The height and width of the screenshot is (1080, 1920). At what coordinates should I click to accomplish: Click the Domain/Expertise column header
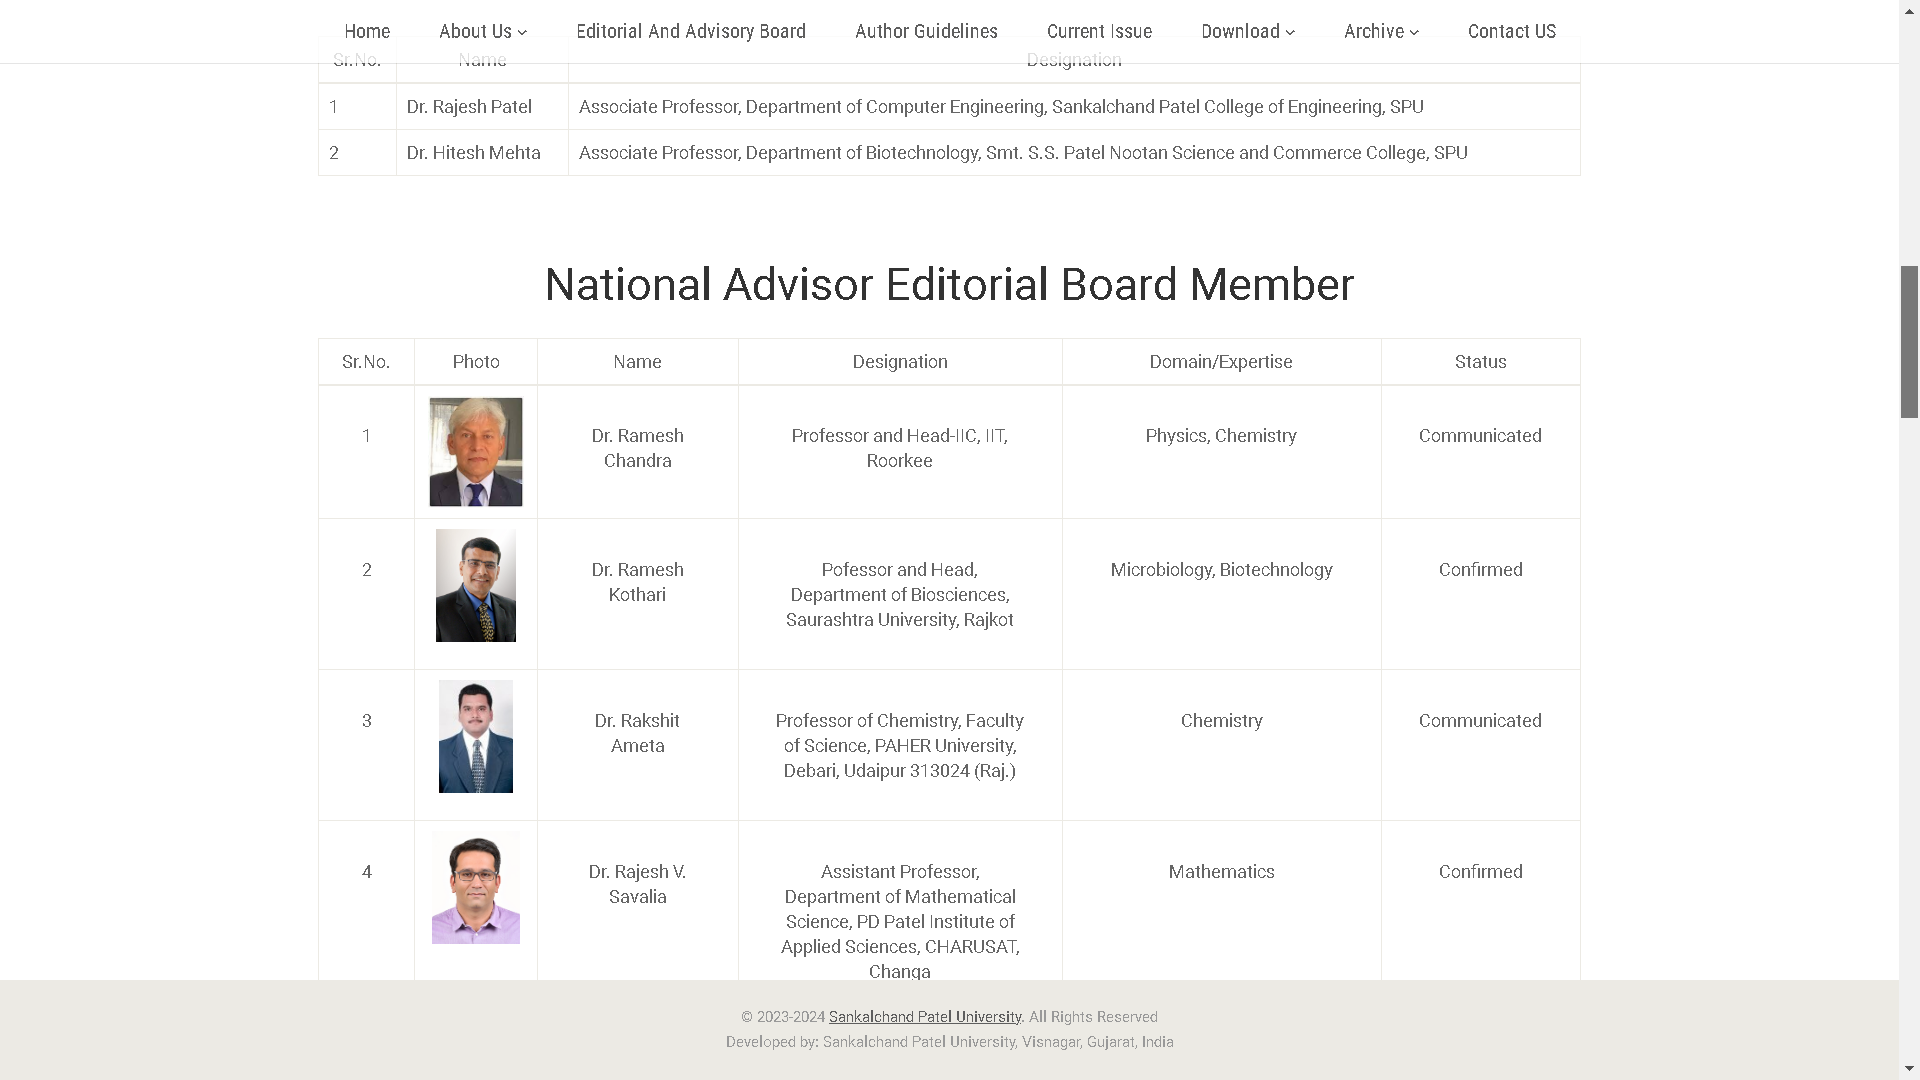pos(1220,362)
